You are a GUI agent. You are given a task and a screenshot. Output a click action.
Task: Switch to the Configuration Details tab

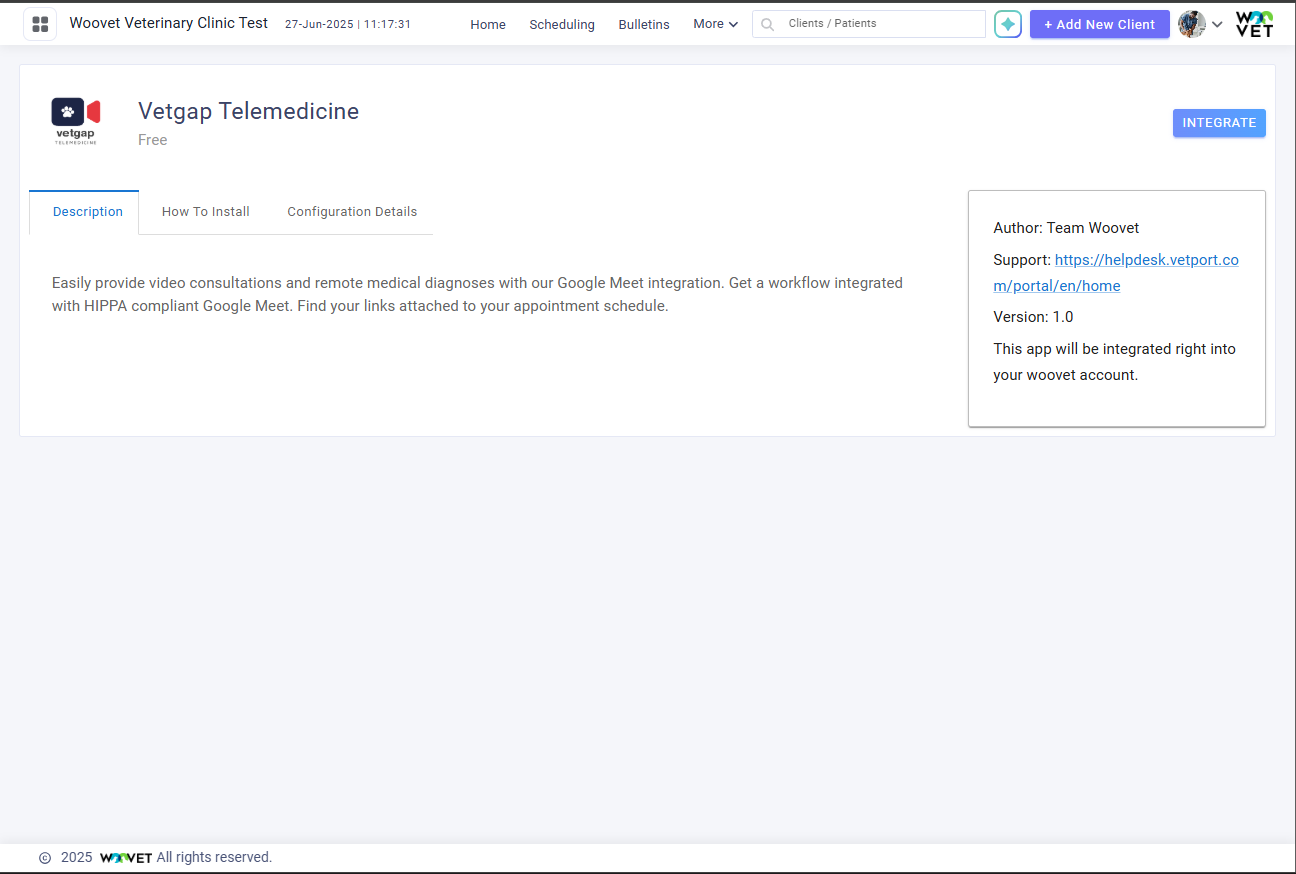[352, 212]
